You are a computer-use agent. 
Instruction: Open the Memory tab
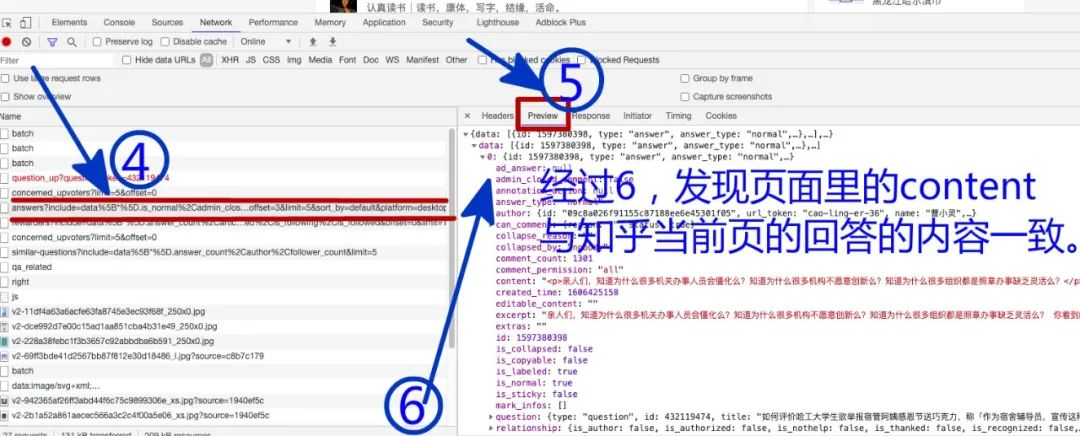pos(330,23)
